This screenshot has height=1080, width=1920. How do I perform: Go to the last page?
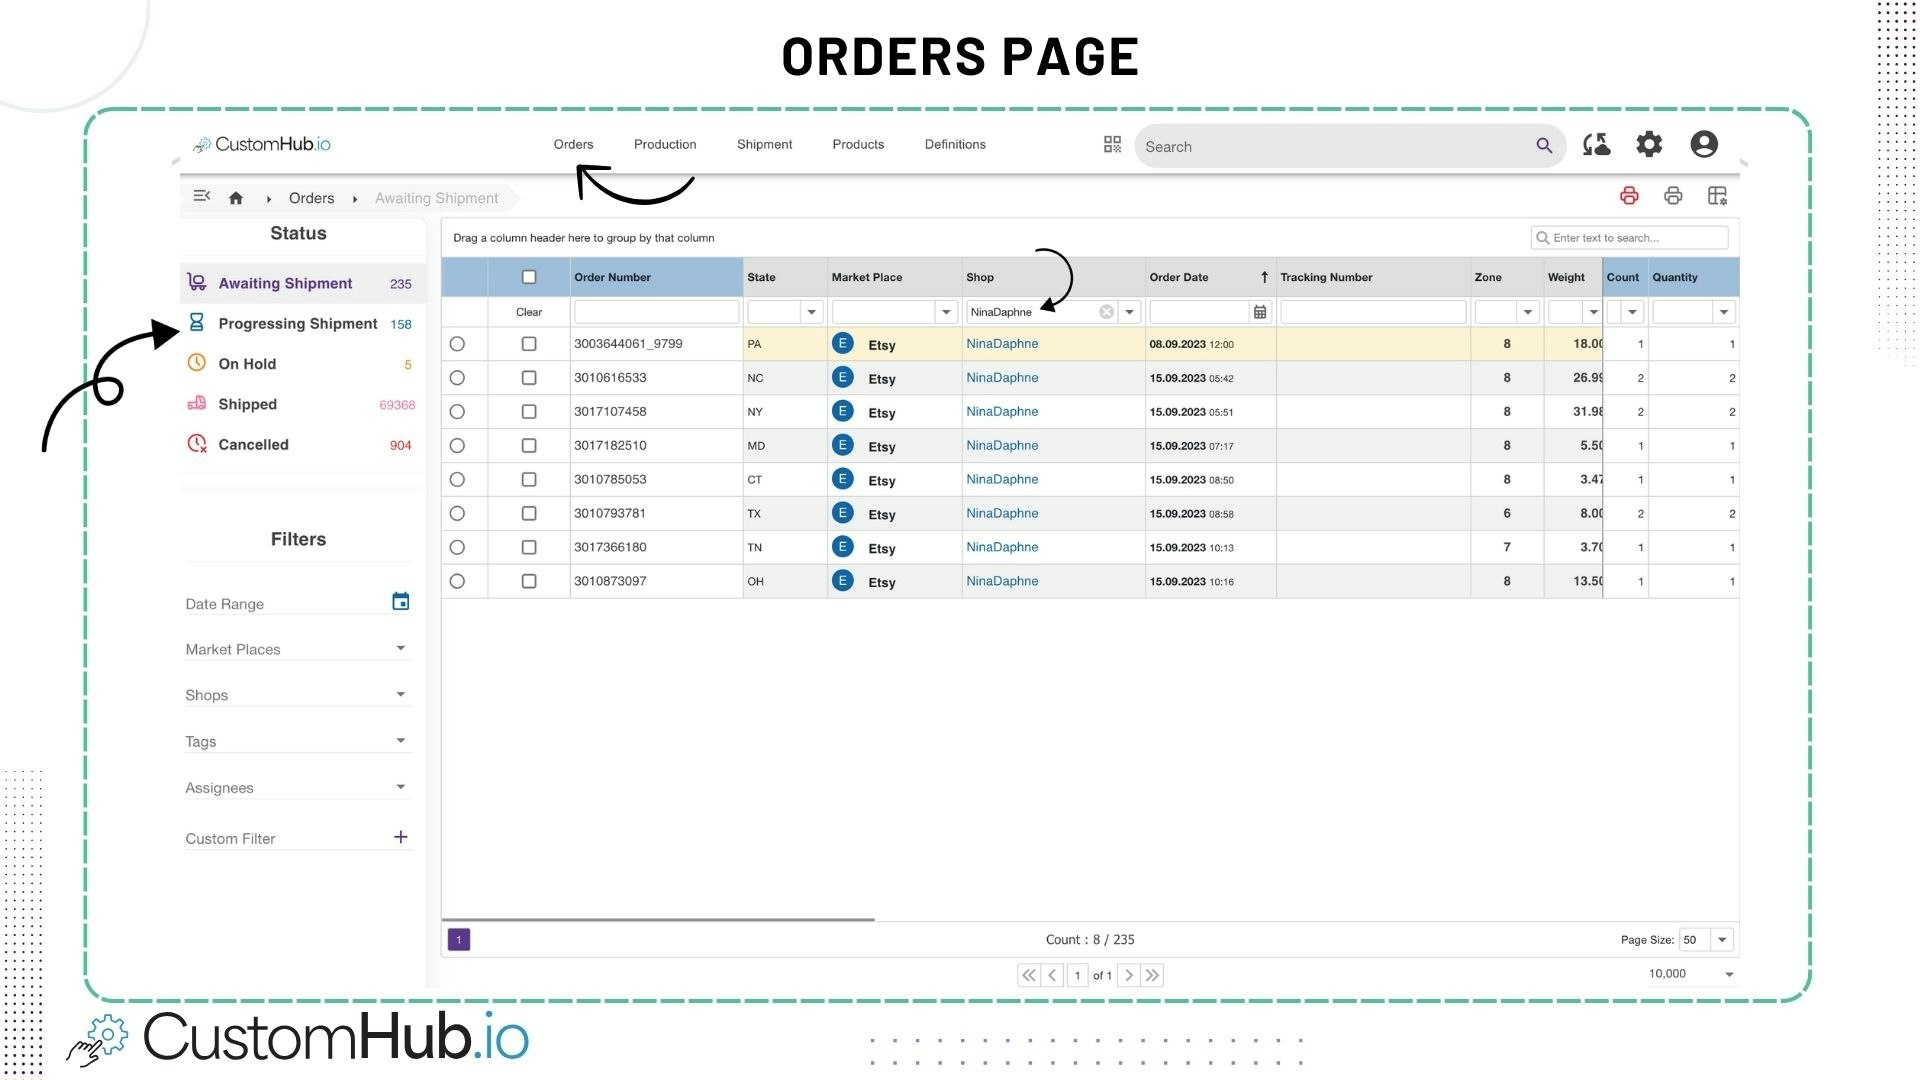[x=1152, y=975]
